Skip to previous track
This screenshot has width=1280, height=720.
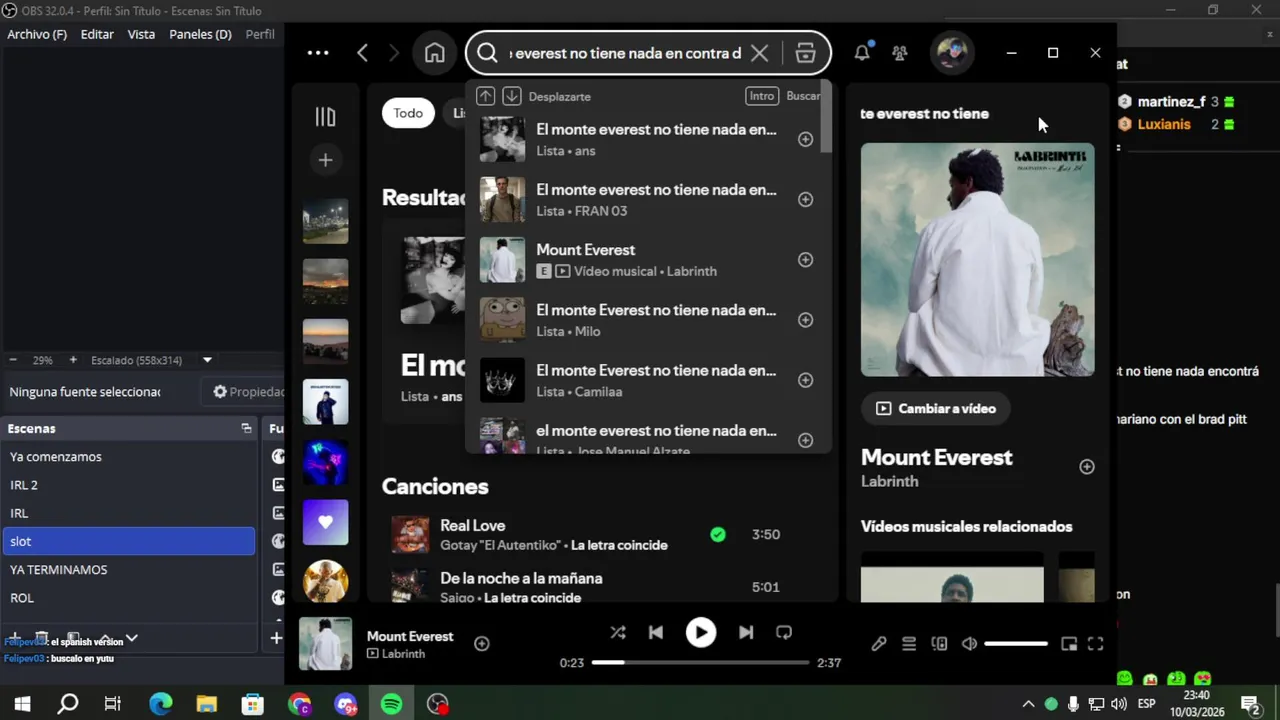click(x=656, y=632)
